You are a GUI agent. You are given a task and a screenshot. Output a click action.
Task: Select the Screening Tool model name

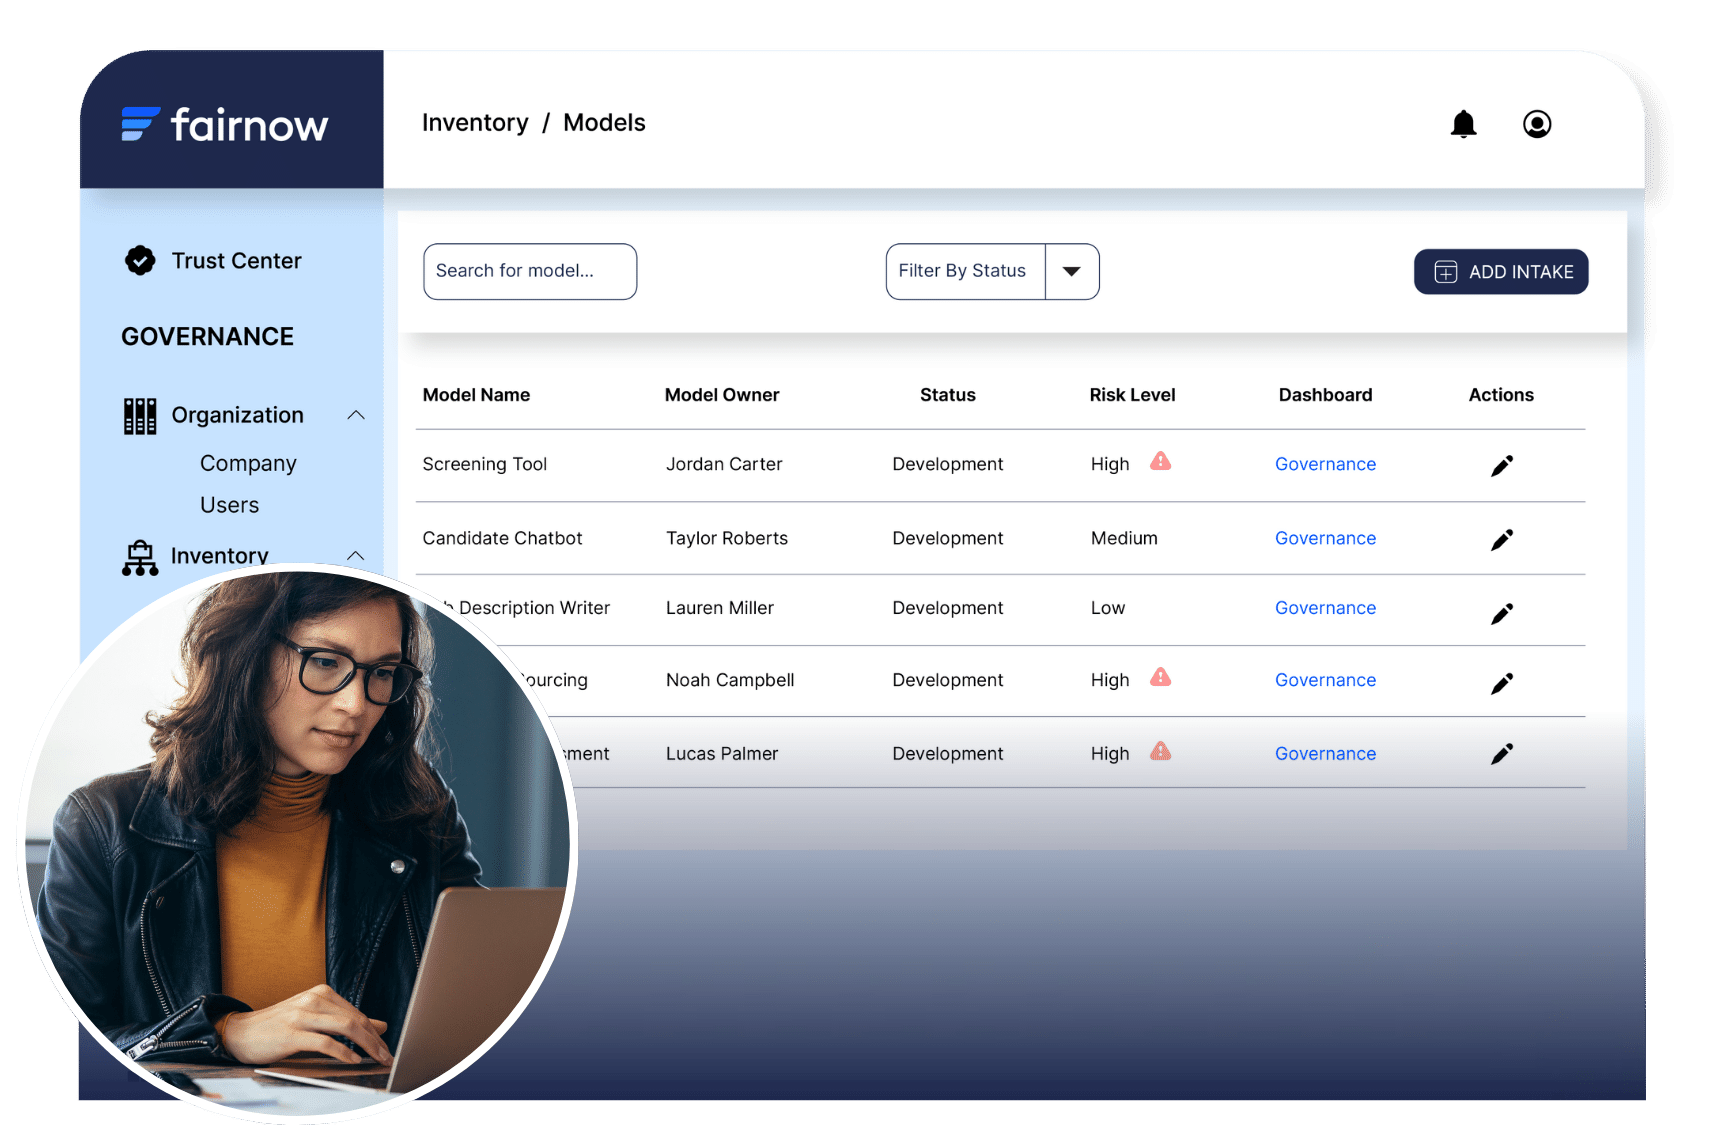[485, 464]
